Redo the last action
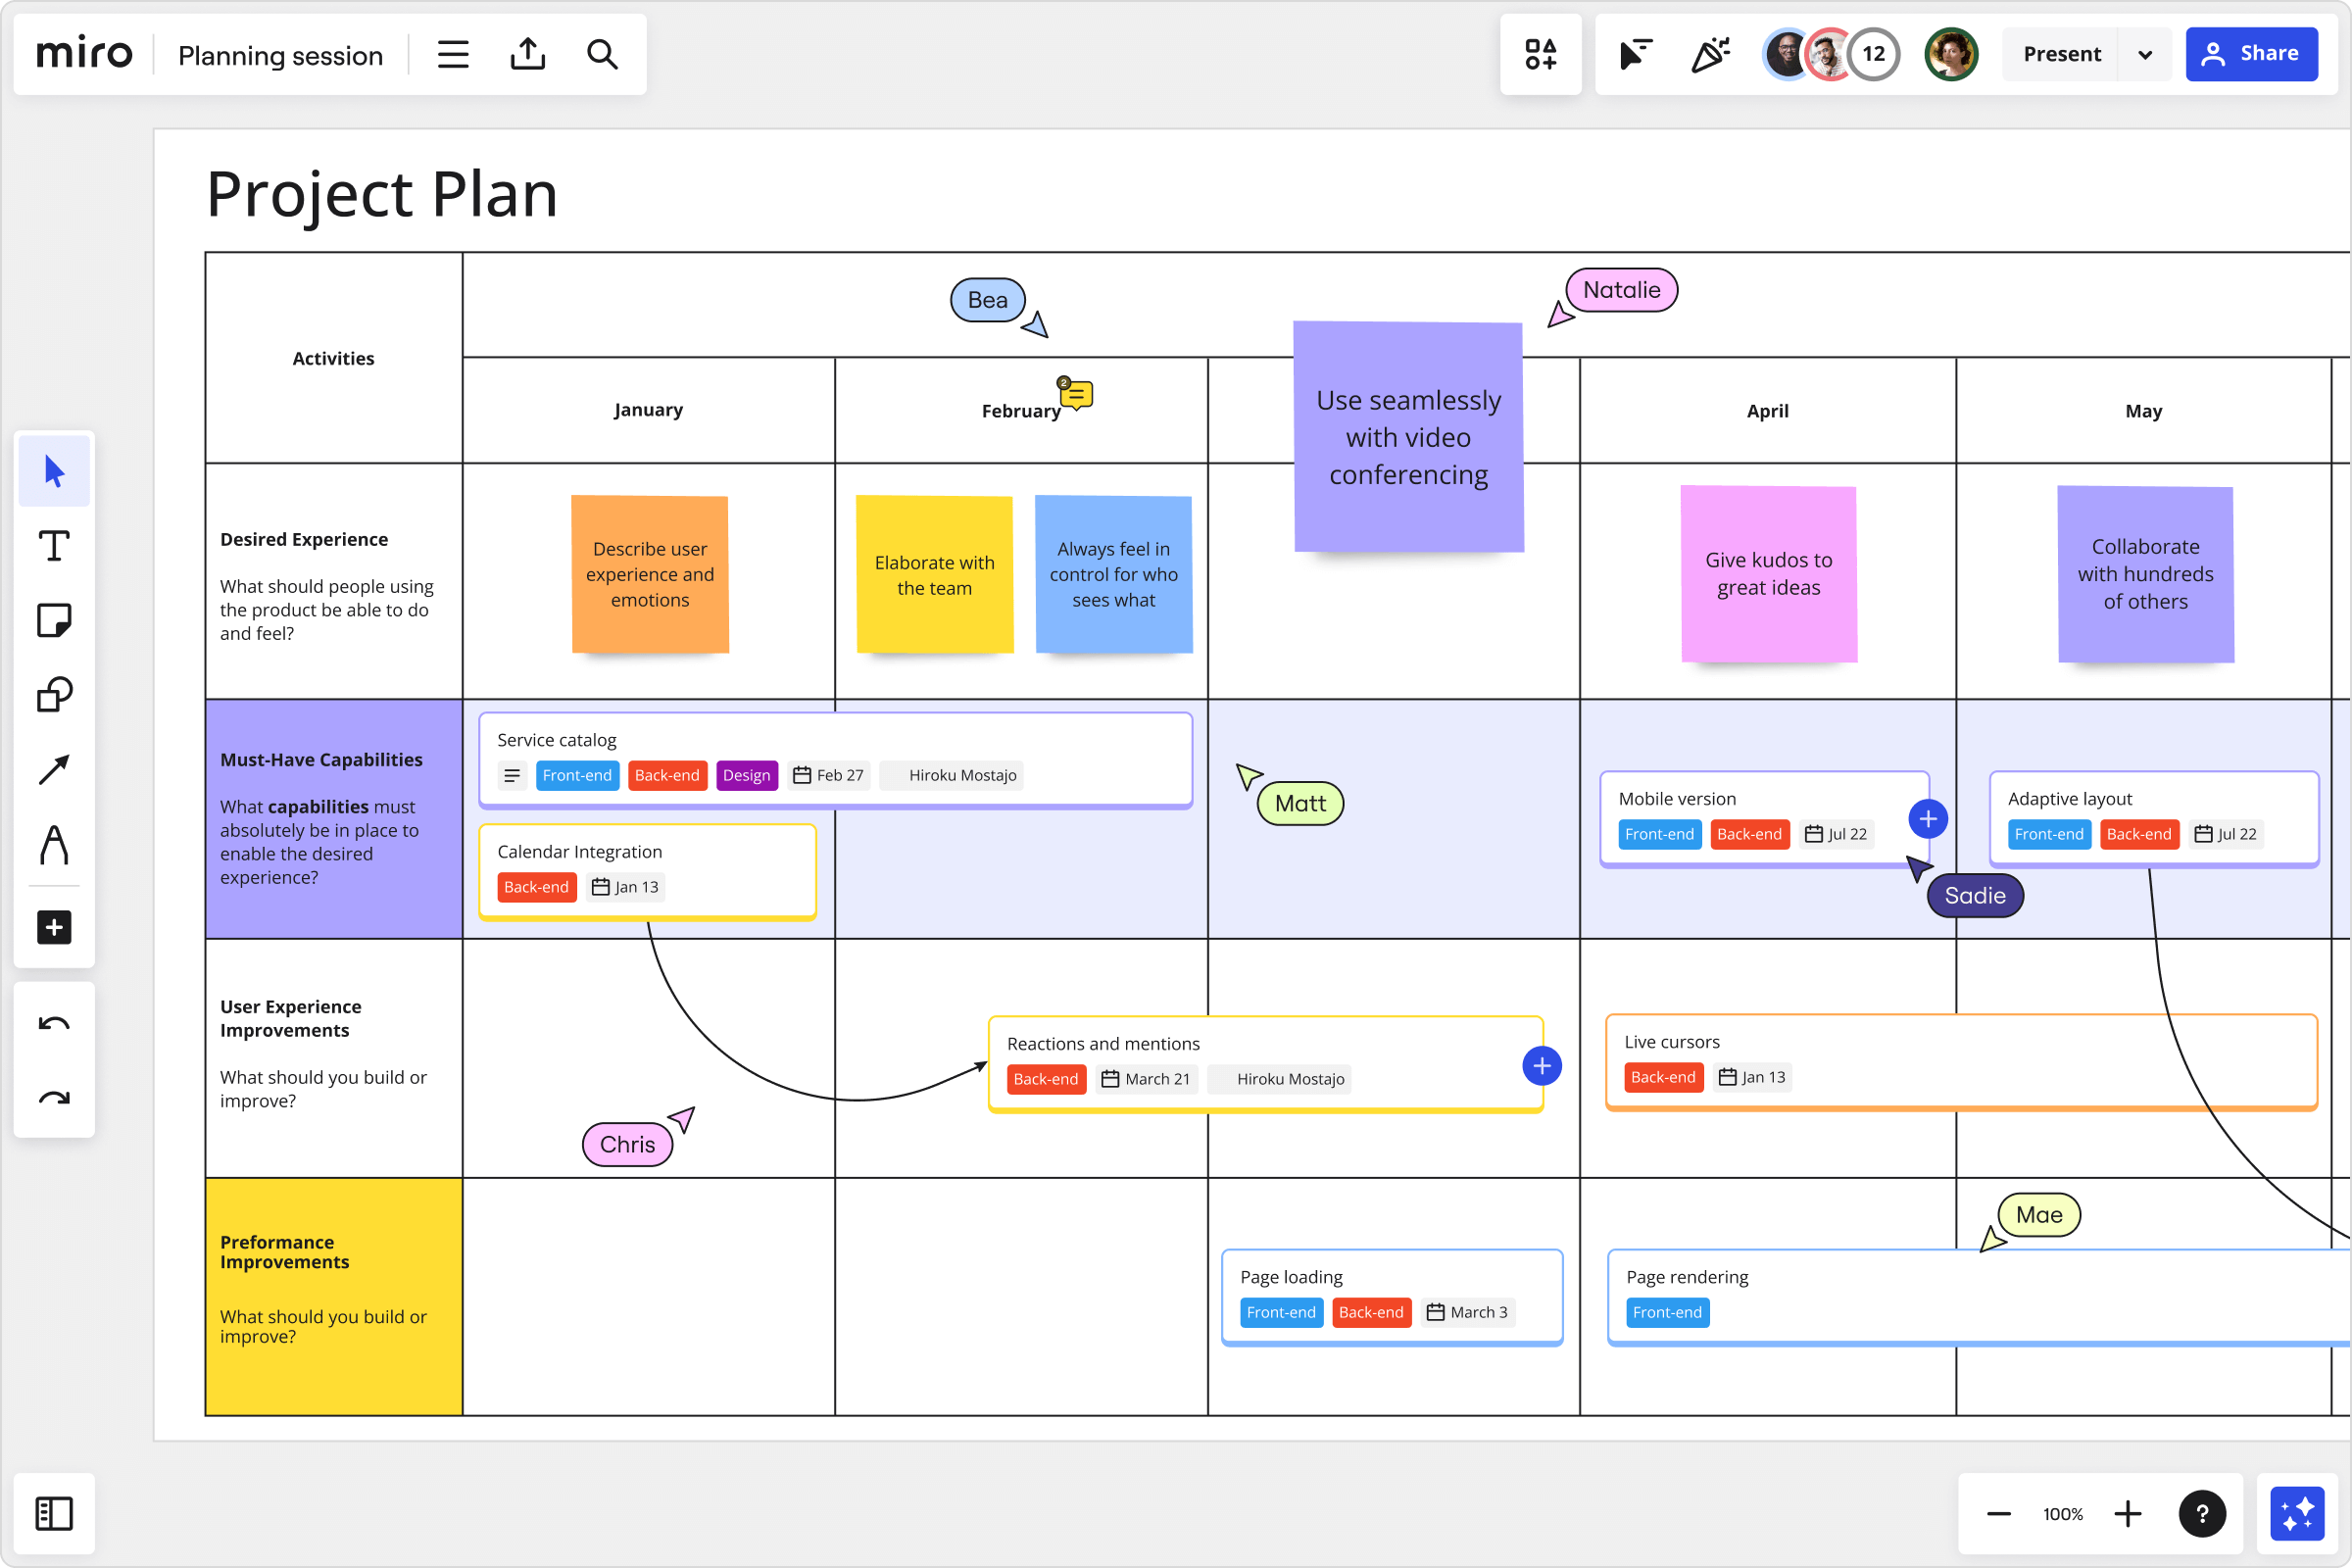 [53, 1098]
